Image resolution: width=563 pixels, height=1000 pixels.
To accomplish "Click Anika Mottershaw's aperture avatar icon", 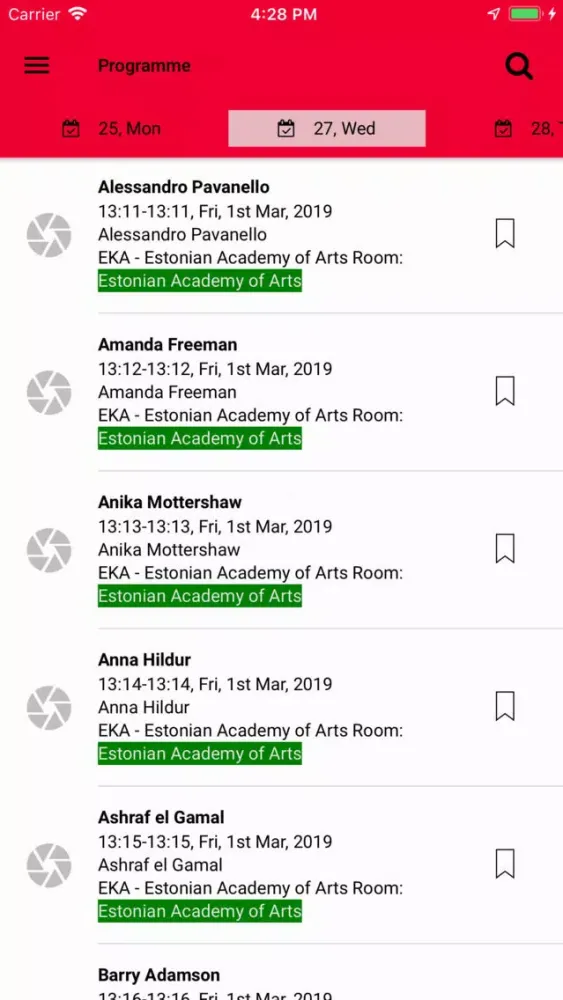I will [49, 550].
